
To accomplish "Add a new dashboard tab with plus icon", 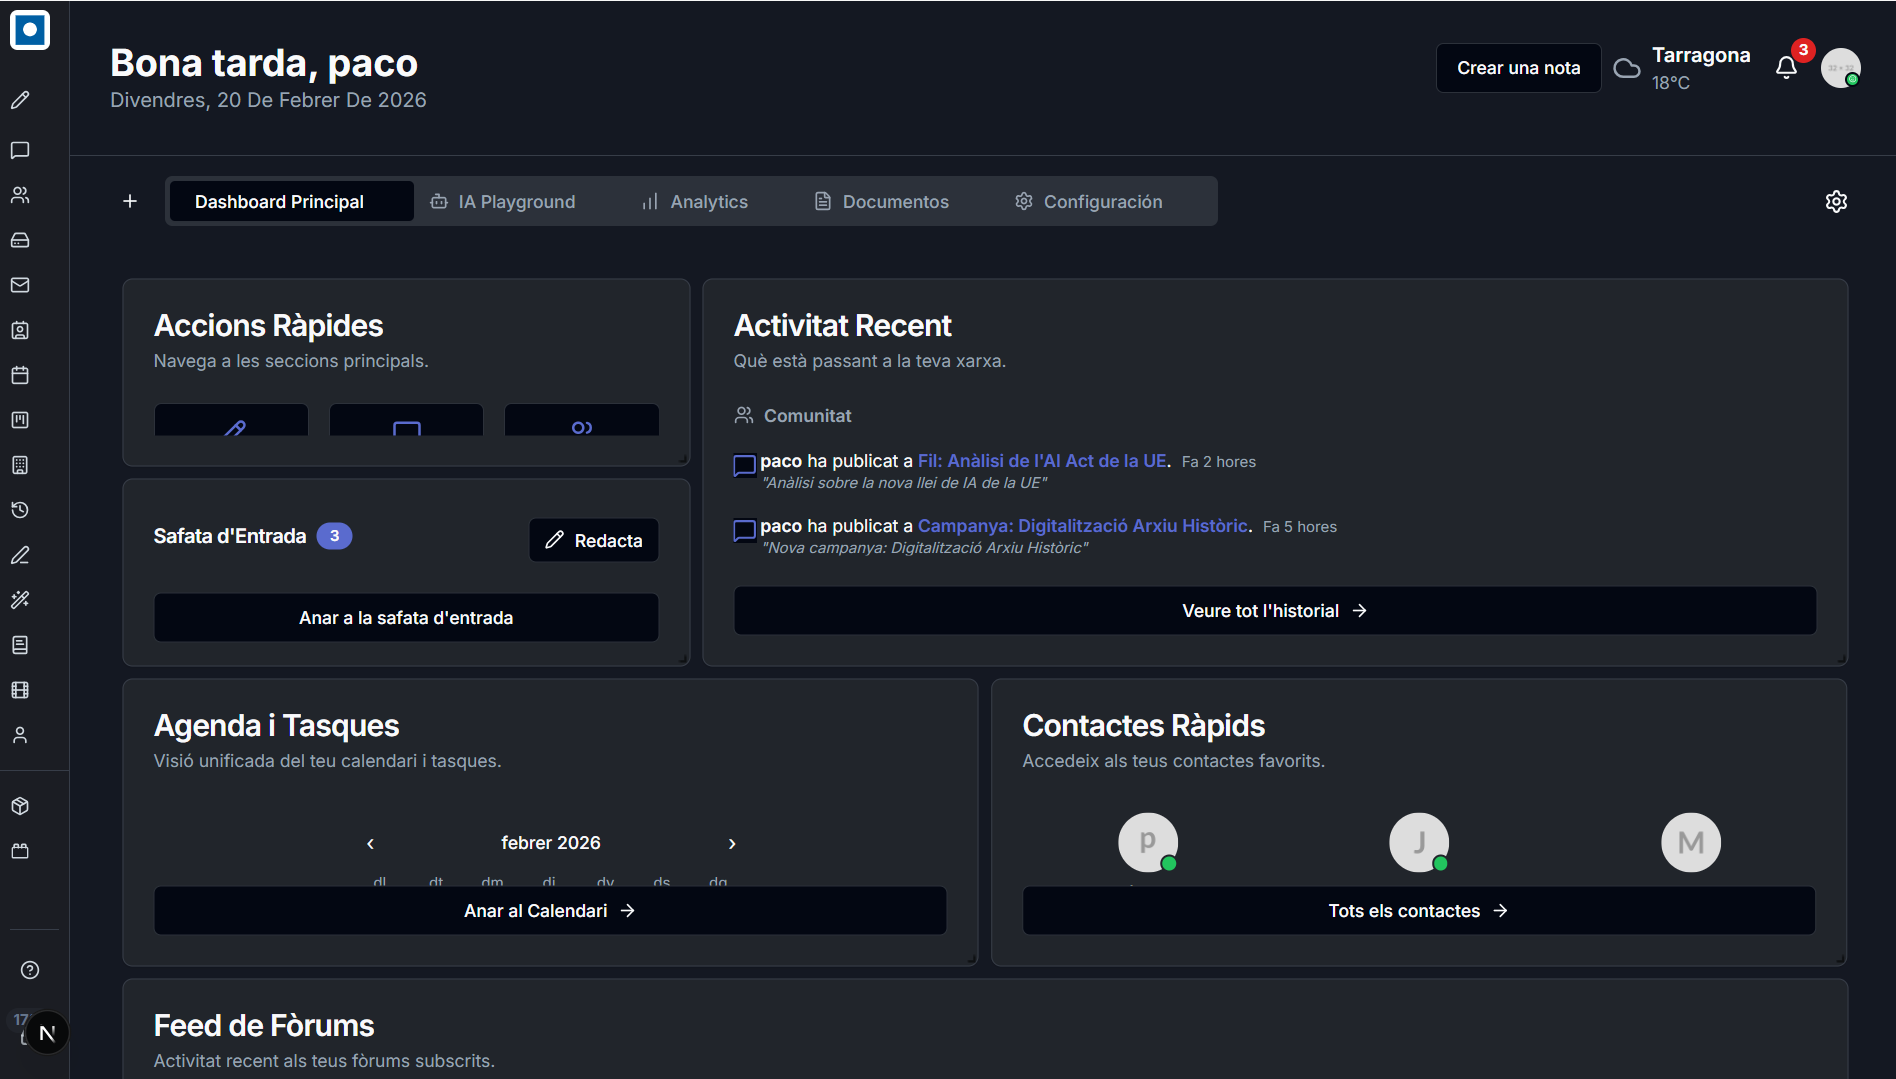I will tap(130, 201).
